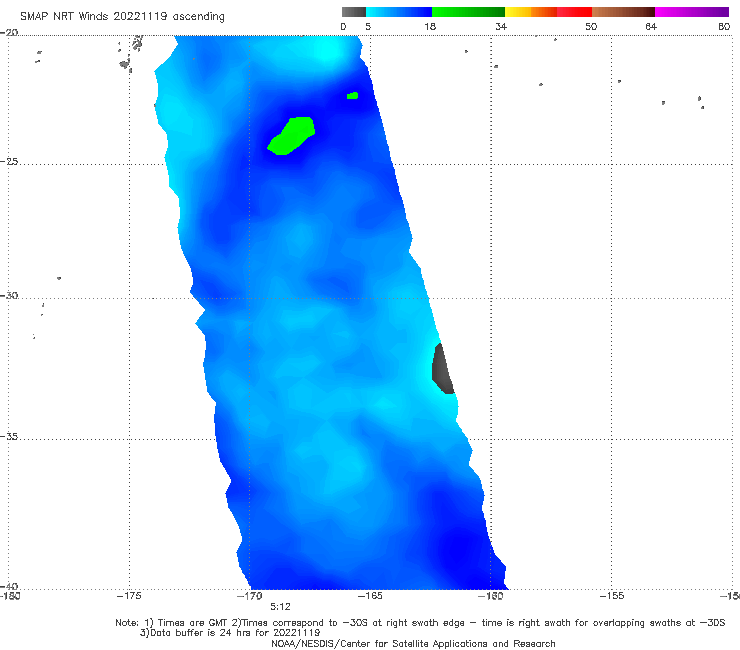Click the '64' label under the color bar
Image resolution: width=740 pixels, height=650 pixels.
point(651,27)
